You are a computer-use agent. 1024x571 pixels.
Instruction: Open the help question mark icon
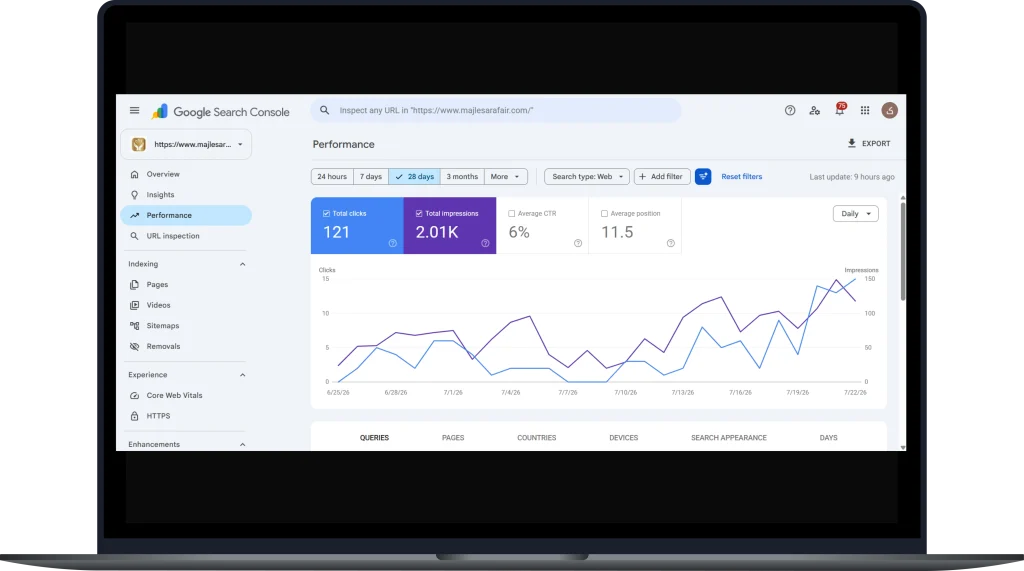click(x=790, y=110)
